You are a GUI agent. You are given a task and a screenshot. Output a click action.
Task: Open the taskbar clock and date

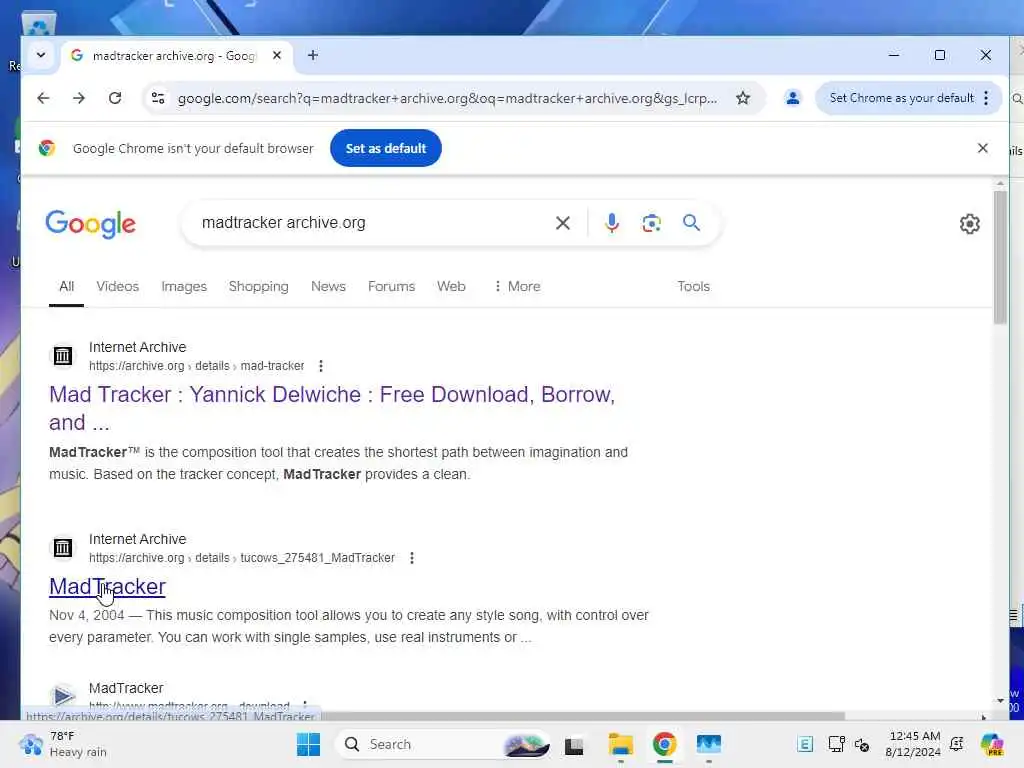[913, 744]
